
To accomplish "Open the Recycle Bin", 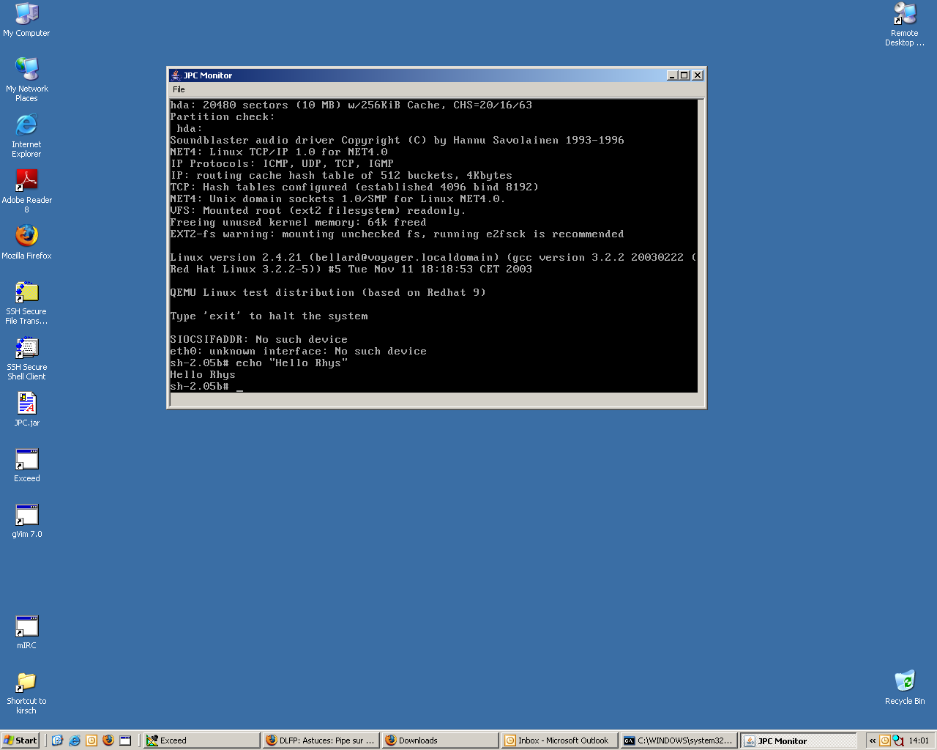I will (x=904, y=682).
